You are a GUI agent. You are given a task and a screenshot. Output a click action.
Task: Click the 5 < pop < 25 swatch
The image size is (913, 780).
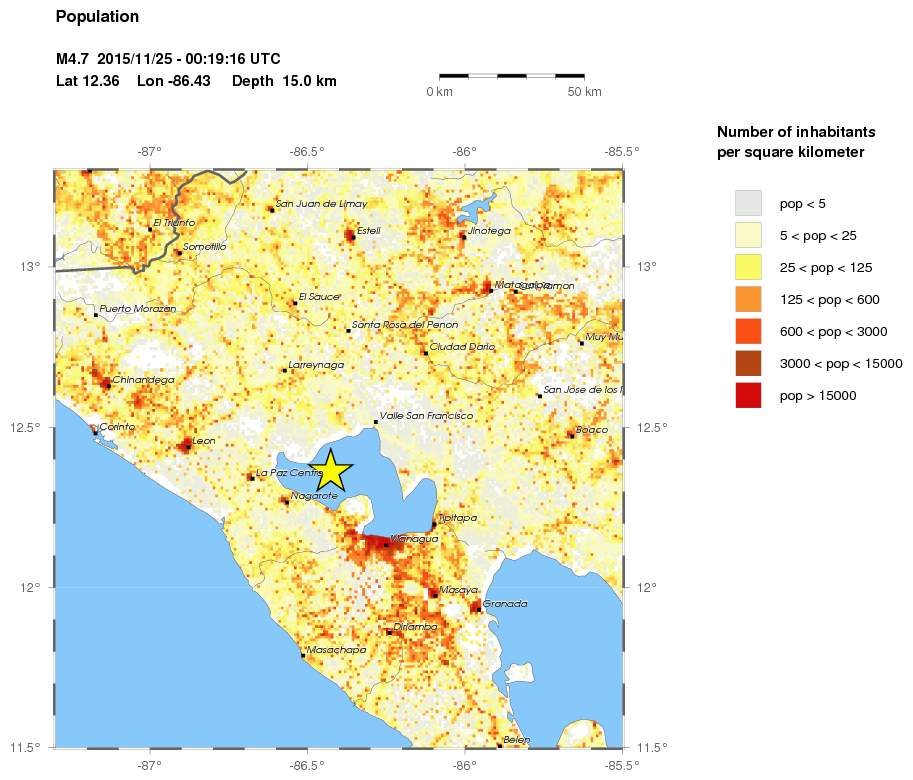coord(748,235)
